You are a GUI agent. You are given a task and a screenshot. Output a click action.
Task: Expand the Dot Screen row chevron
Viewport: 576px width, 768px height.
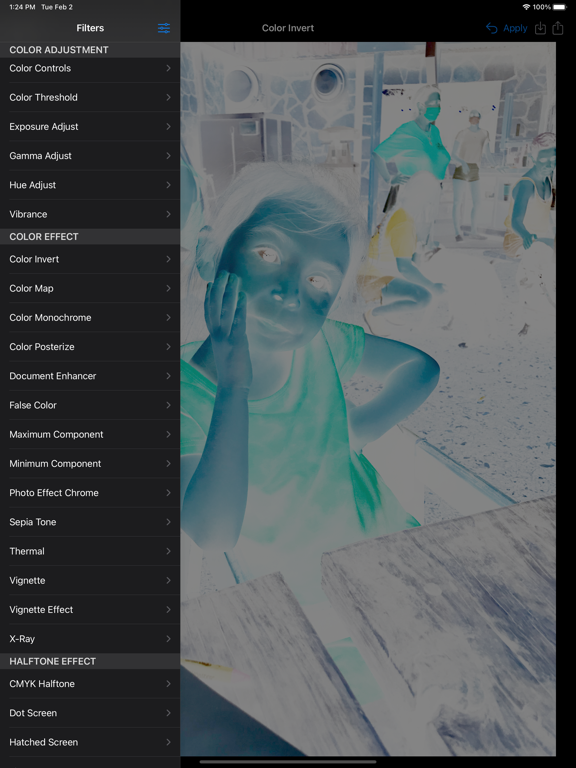click(x=168, y=713)
